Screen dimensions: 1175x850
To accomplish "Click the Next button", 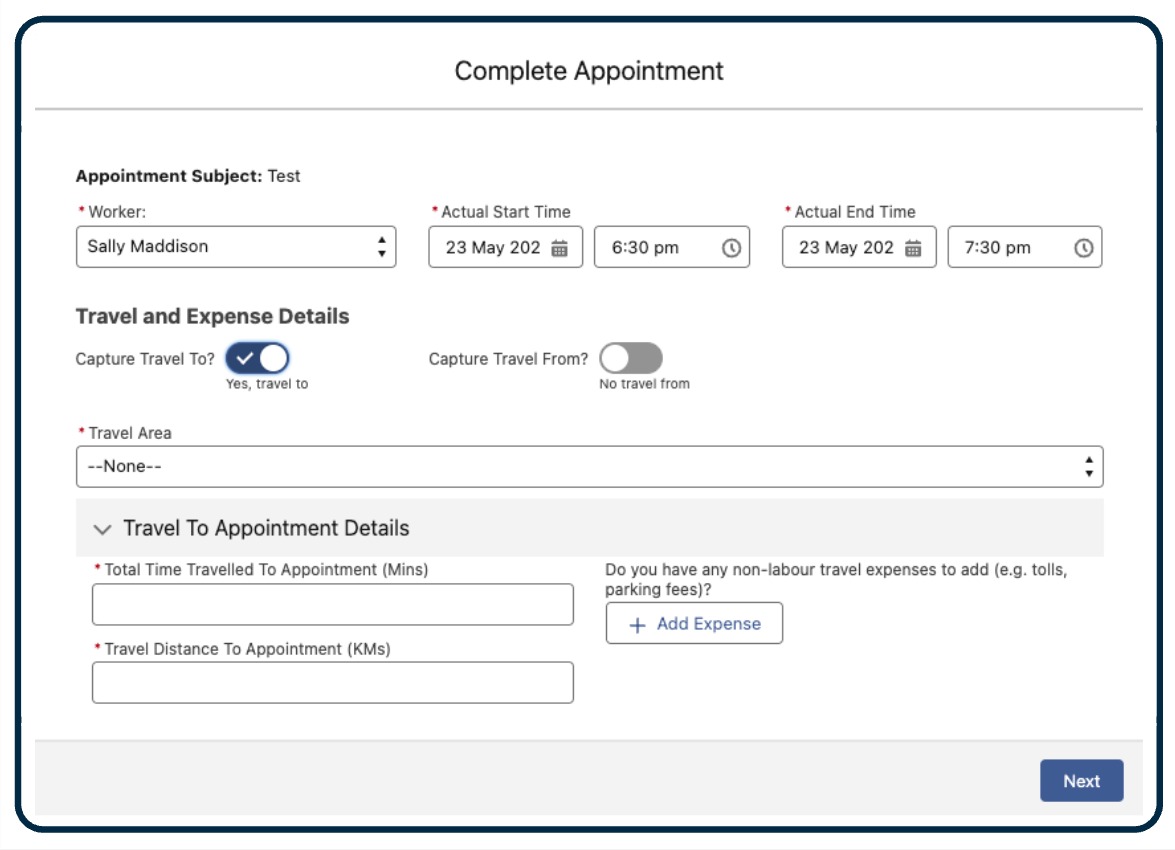I will (x=1081, y=781).
